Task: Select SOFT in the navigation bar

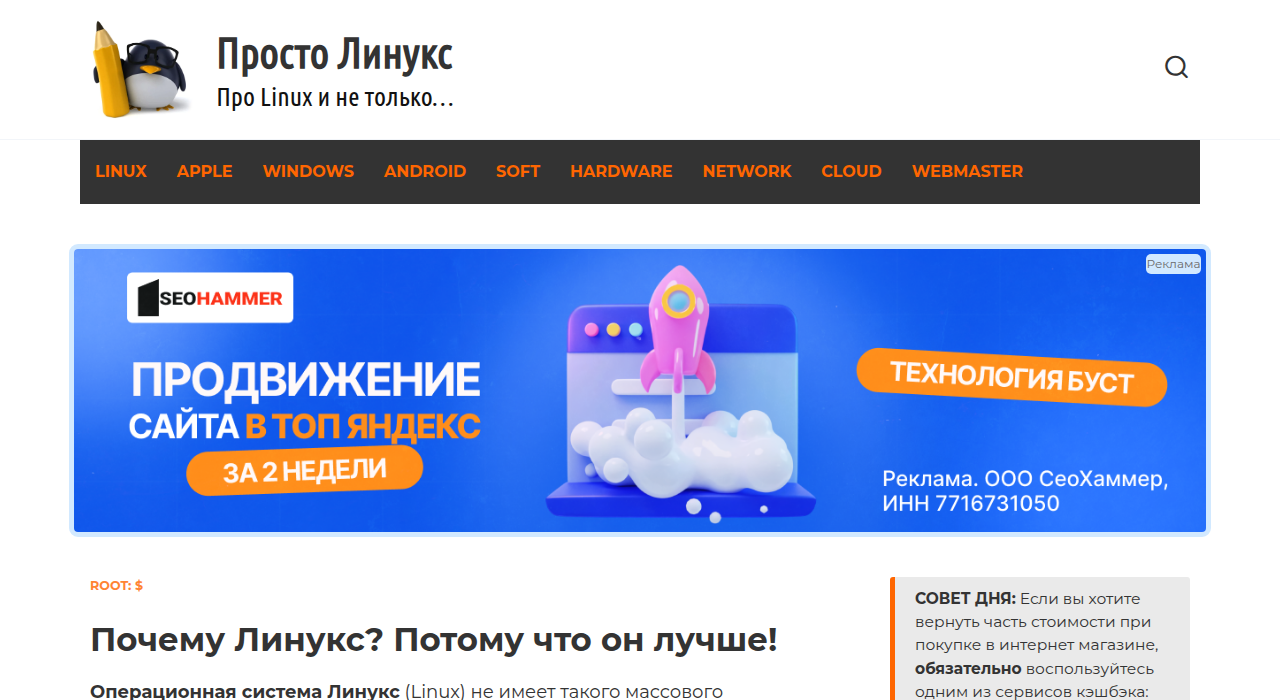Action: [518, 171]
